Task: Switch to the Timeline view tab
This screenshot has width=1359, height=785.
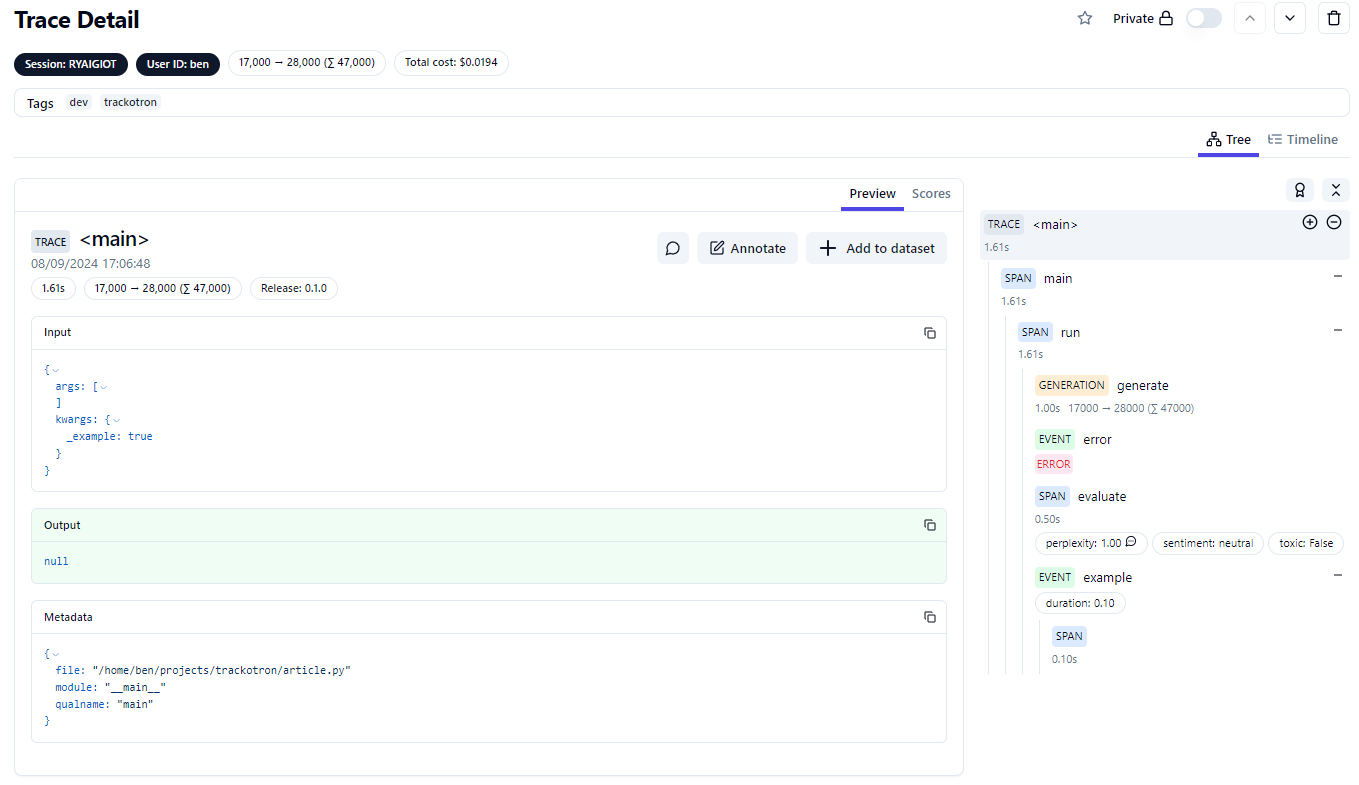Action: pos(1302,140)
